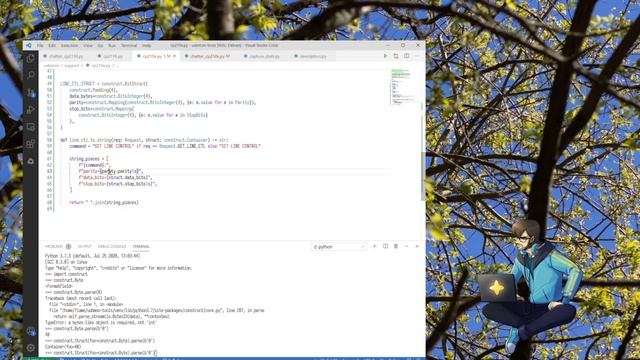Open the Help menu
This screenshot has width=640, height=360.
click(146, 46)
